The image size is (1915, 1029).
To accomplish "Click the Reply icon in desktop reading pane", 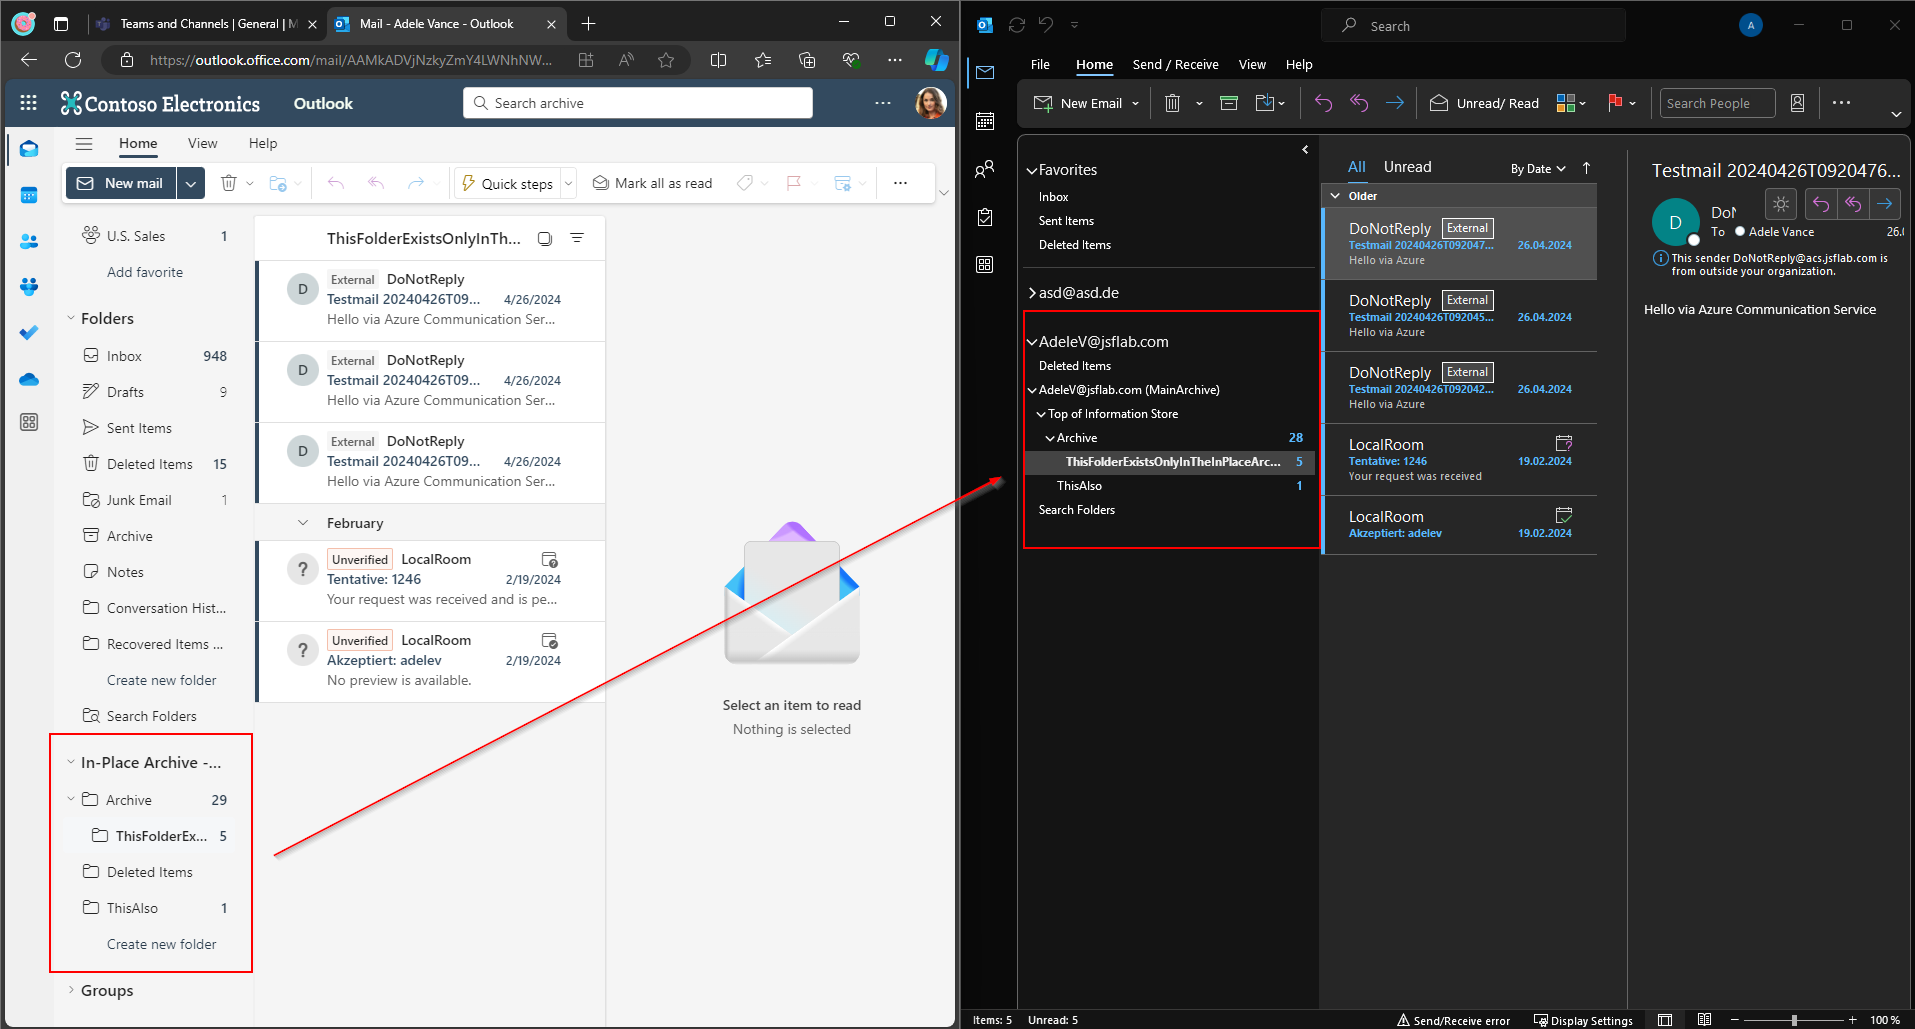I will (x=1821, y=204).
